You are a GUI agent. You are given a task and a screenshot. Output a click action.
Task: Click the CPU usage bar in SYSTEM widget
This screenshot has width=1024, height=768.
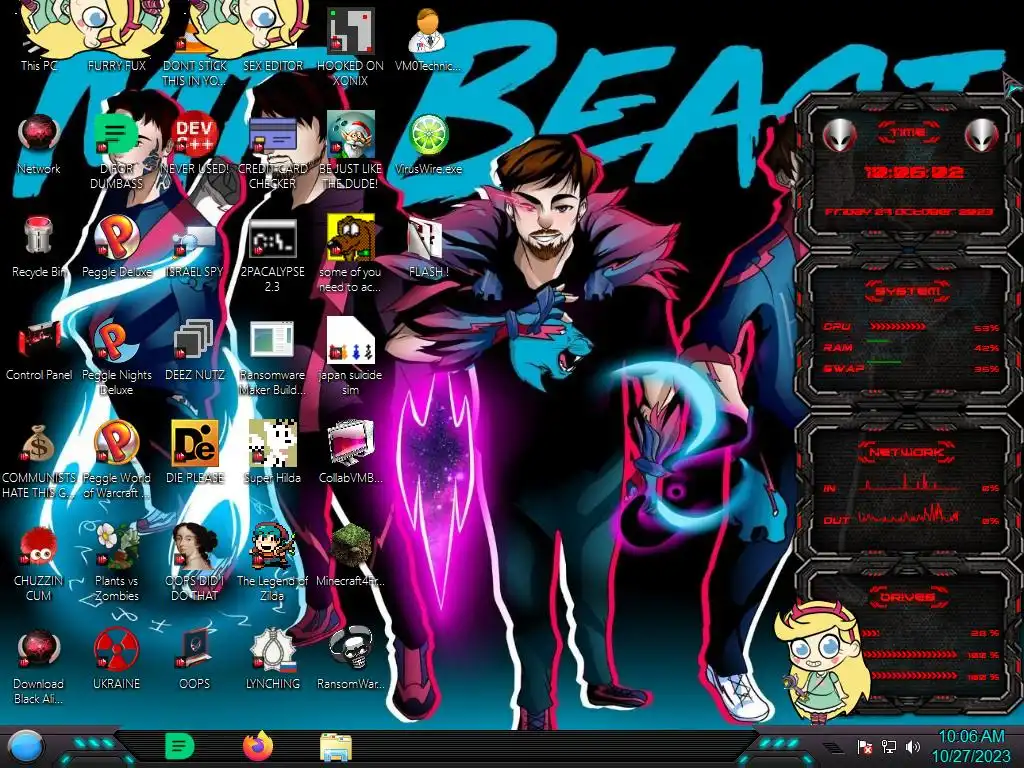click(x=898, y=327)
